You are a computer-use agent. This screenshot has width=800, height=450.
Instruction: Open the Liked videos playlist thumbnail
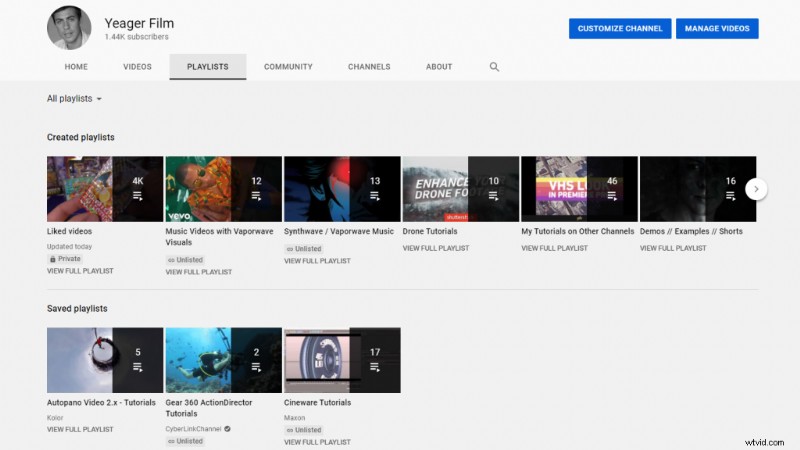coord(105,189)
